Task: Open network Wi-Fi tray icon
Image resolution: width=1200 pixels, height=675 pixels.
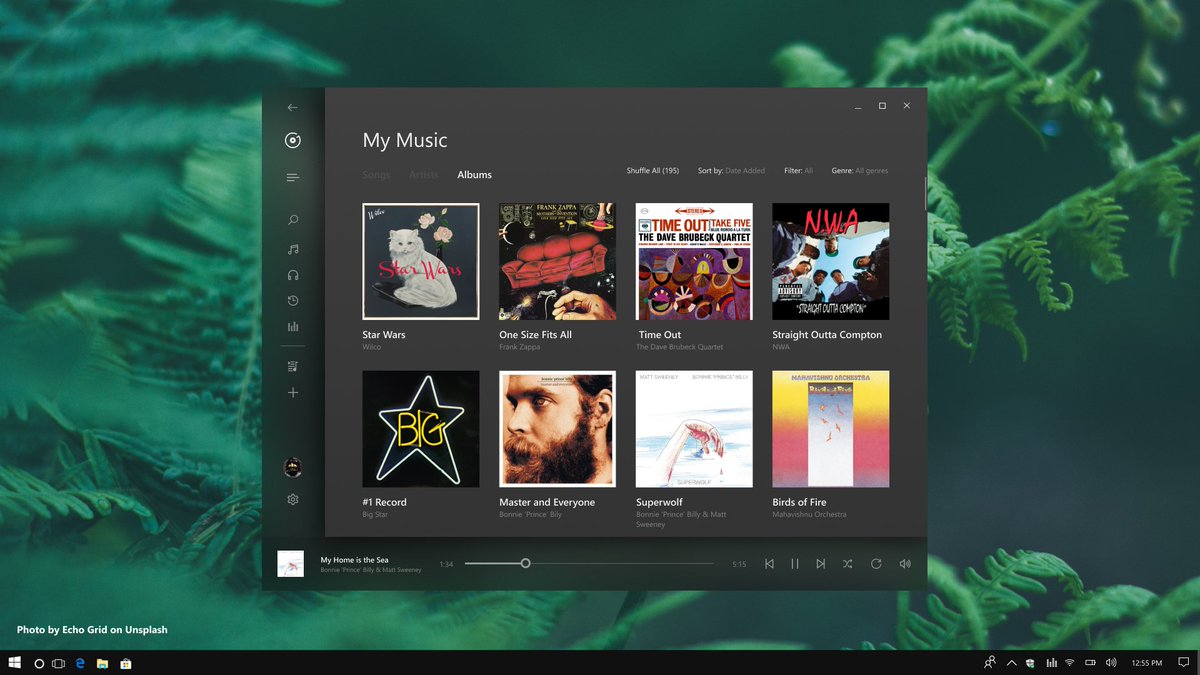Action: tap(1069, 663)
